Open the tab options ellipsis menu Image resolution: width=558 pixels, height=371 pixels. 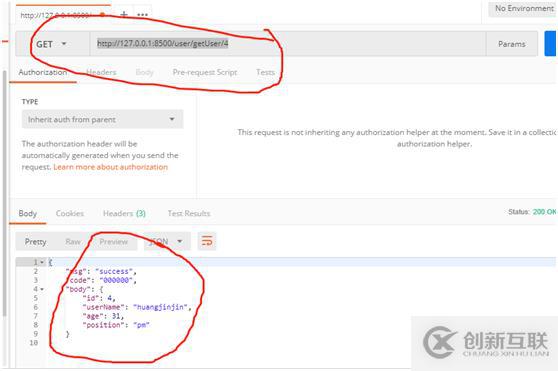coord(142,15)
